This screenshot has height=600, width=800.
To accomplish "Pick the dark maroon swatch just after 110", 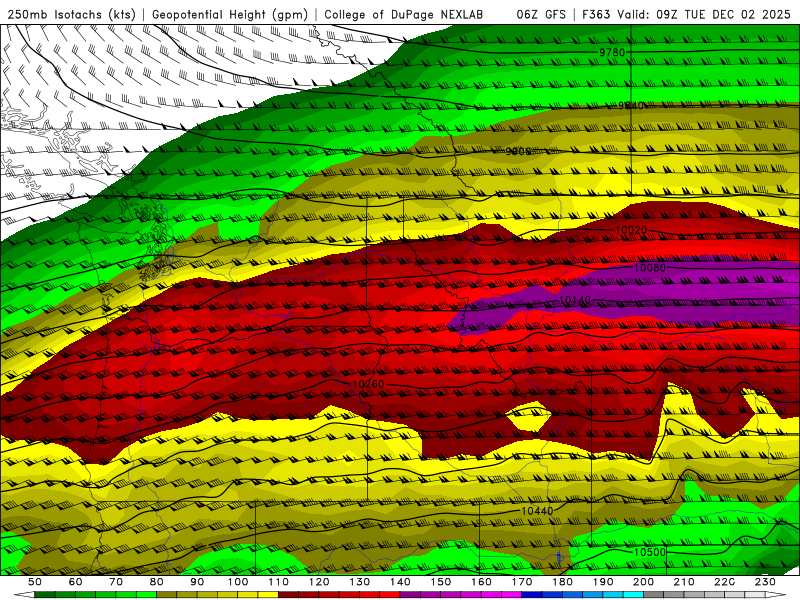I will [288, 594].
